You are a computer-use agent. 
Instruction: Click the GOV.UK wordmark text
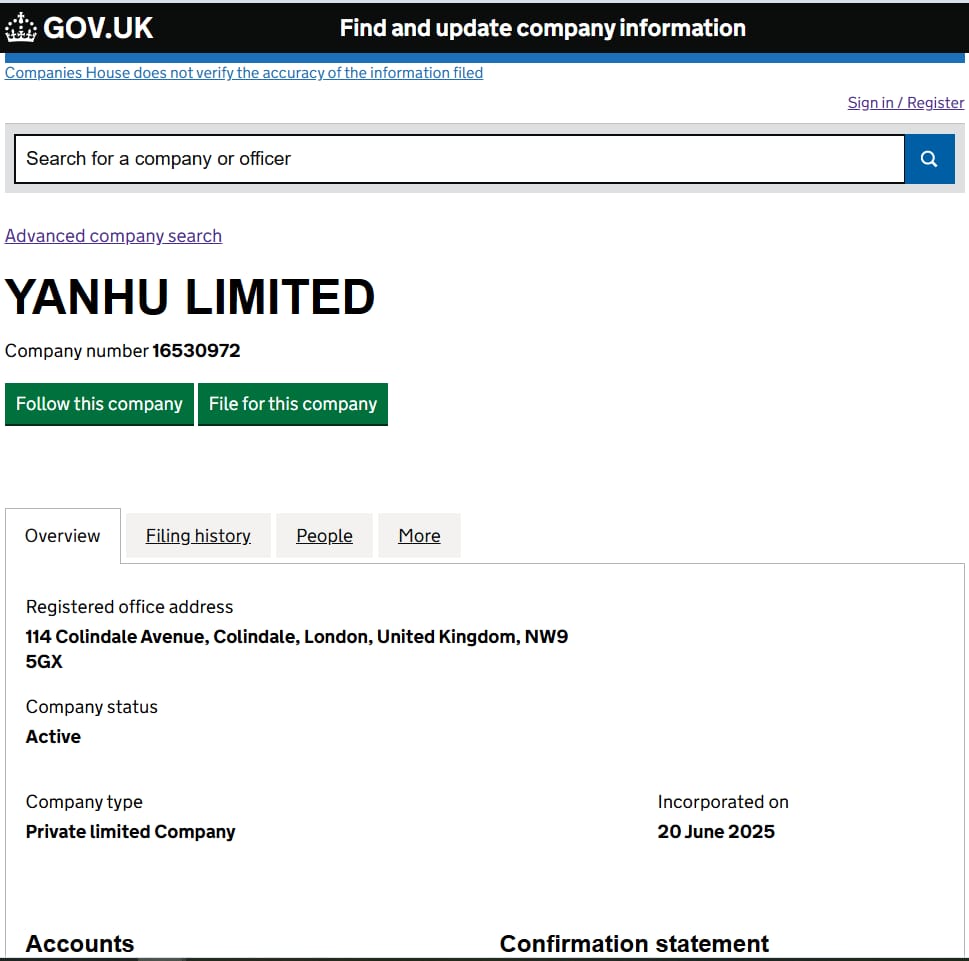tap(98, 28)
